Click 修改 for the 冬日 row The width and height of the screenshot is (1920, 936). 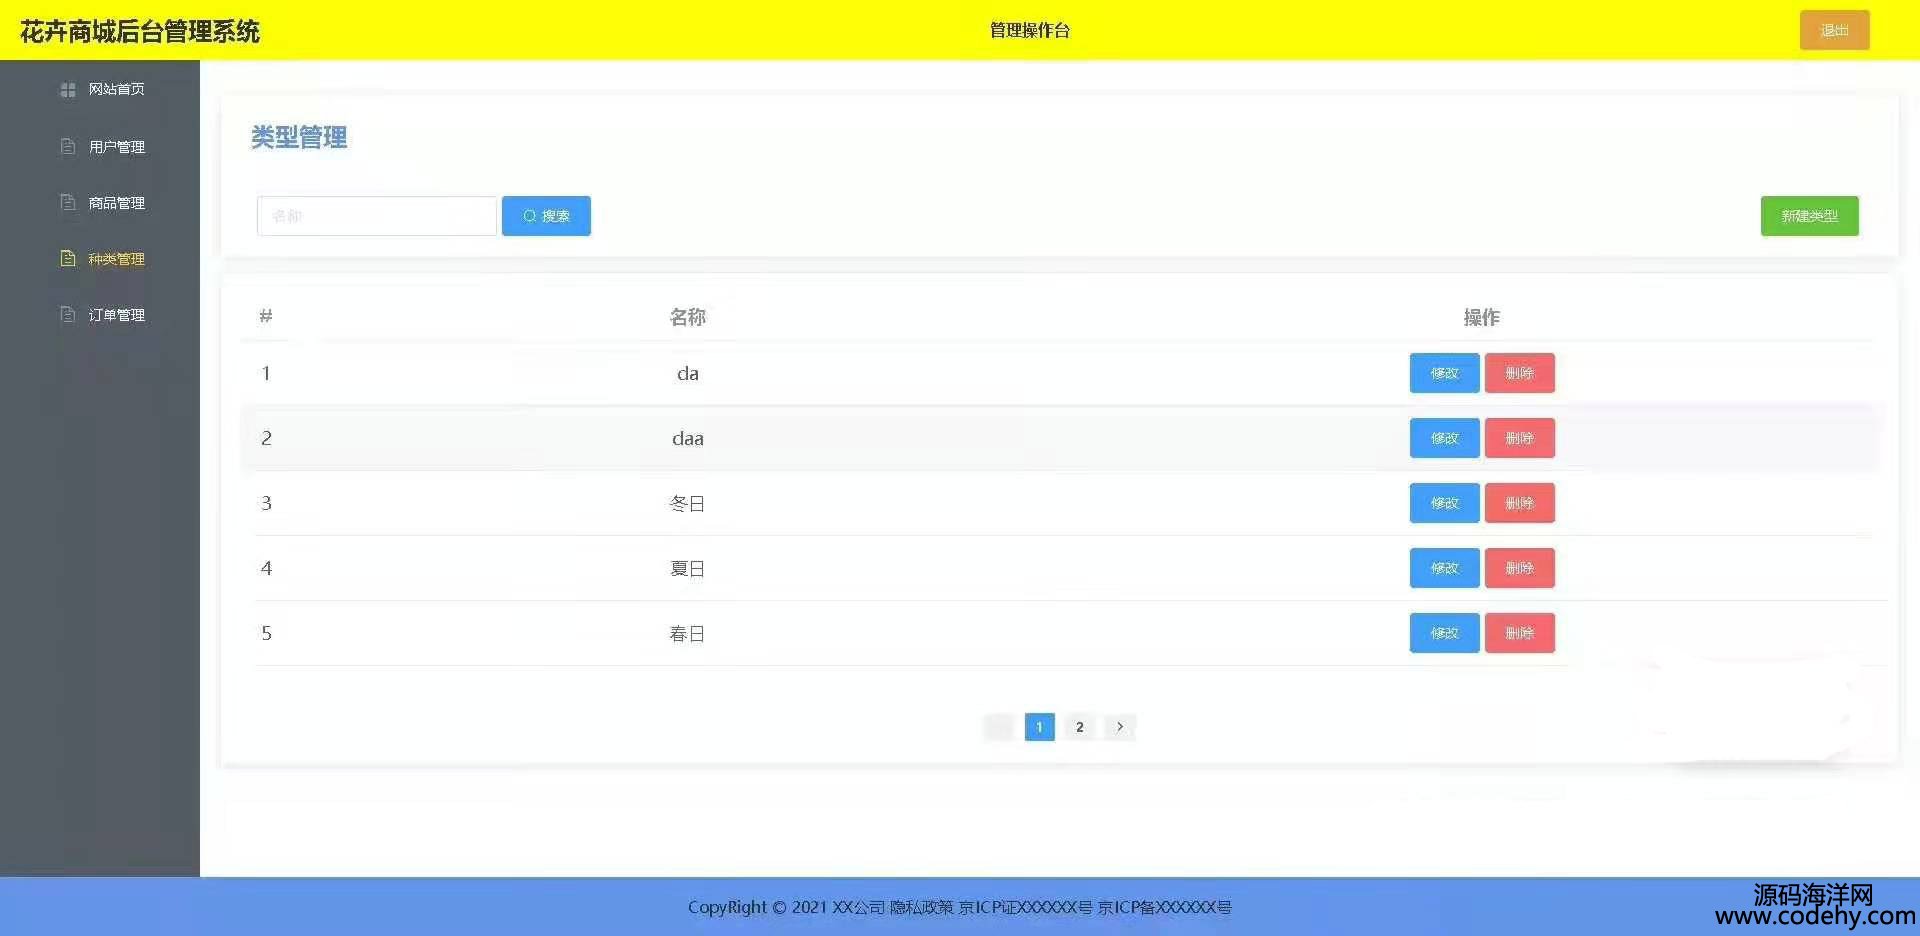coord(1444,503)
